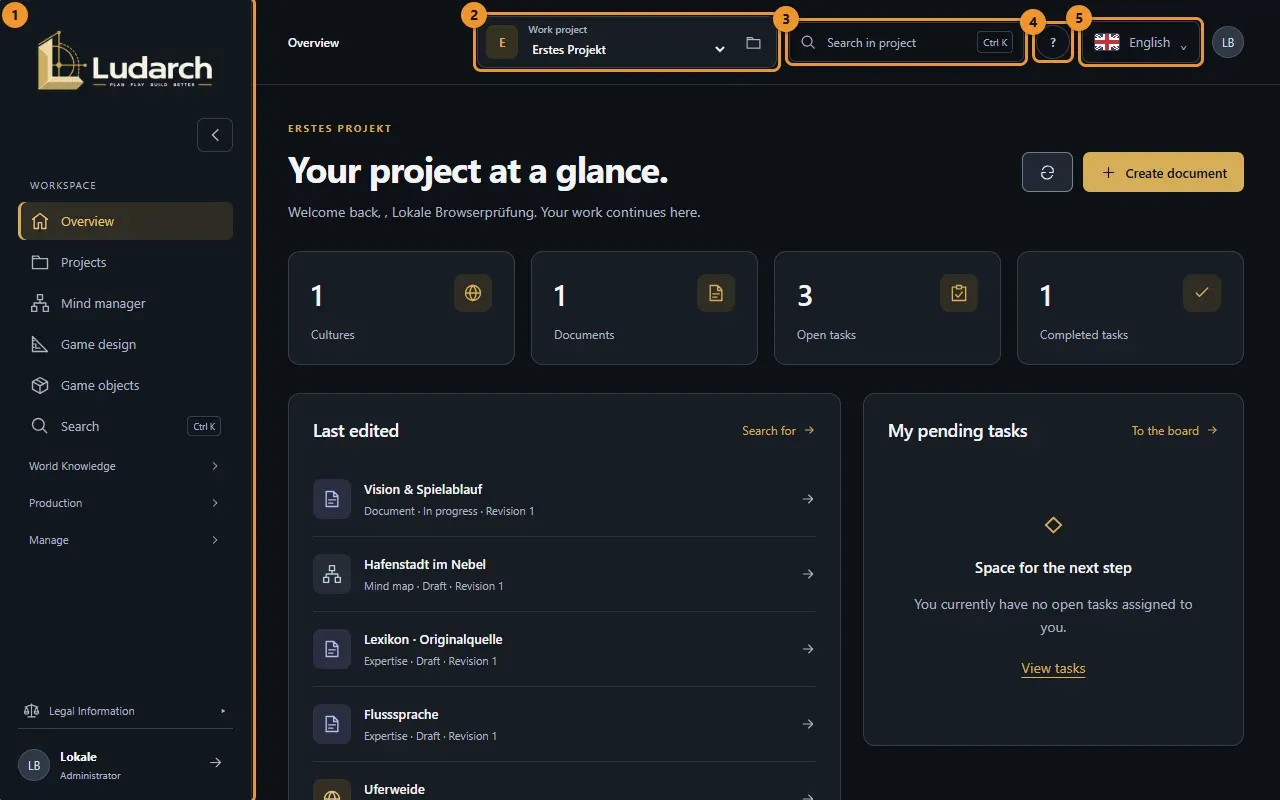Open Vision & Spielablauf document
This screenshot has width=1280, height=800.
pyautogui.click(x=564, y=499)
